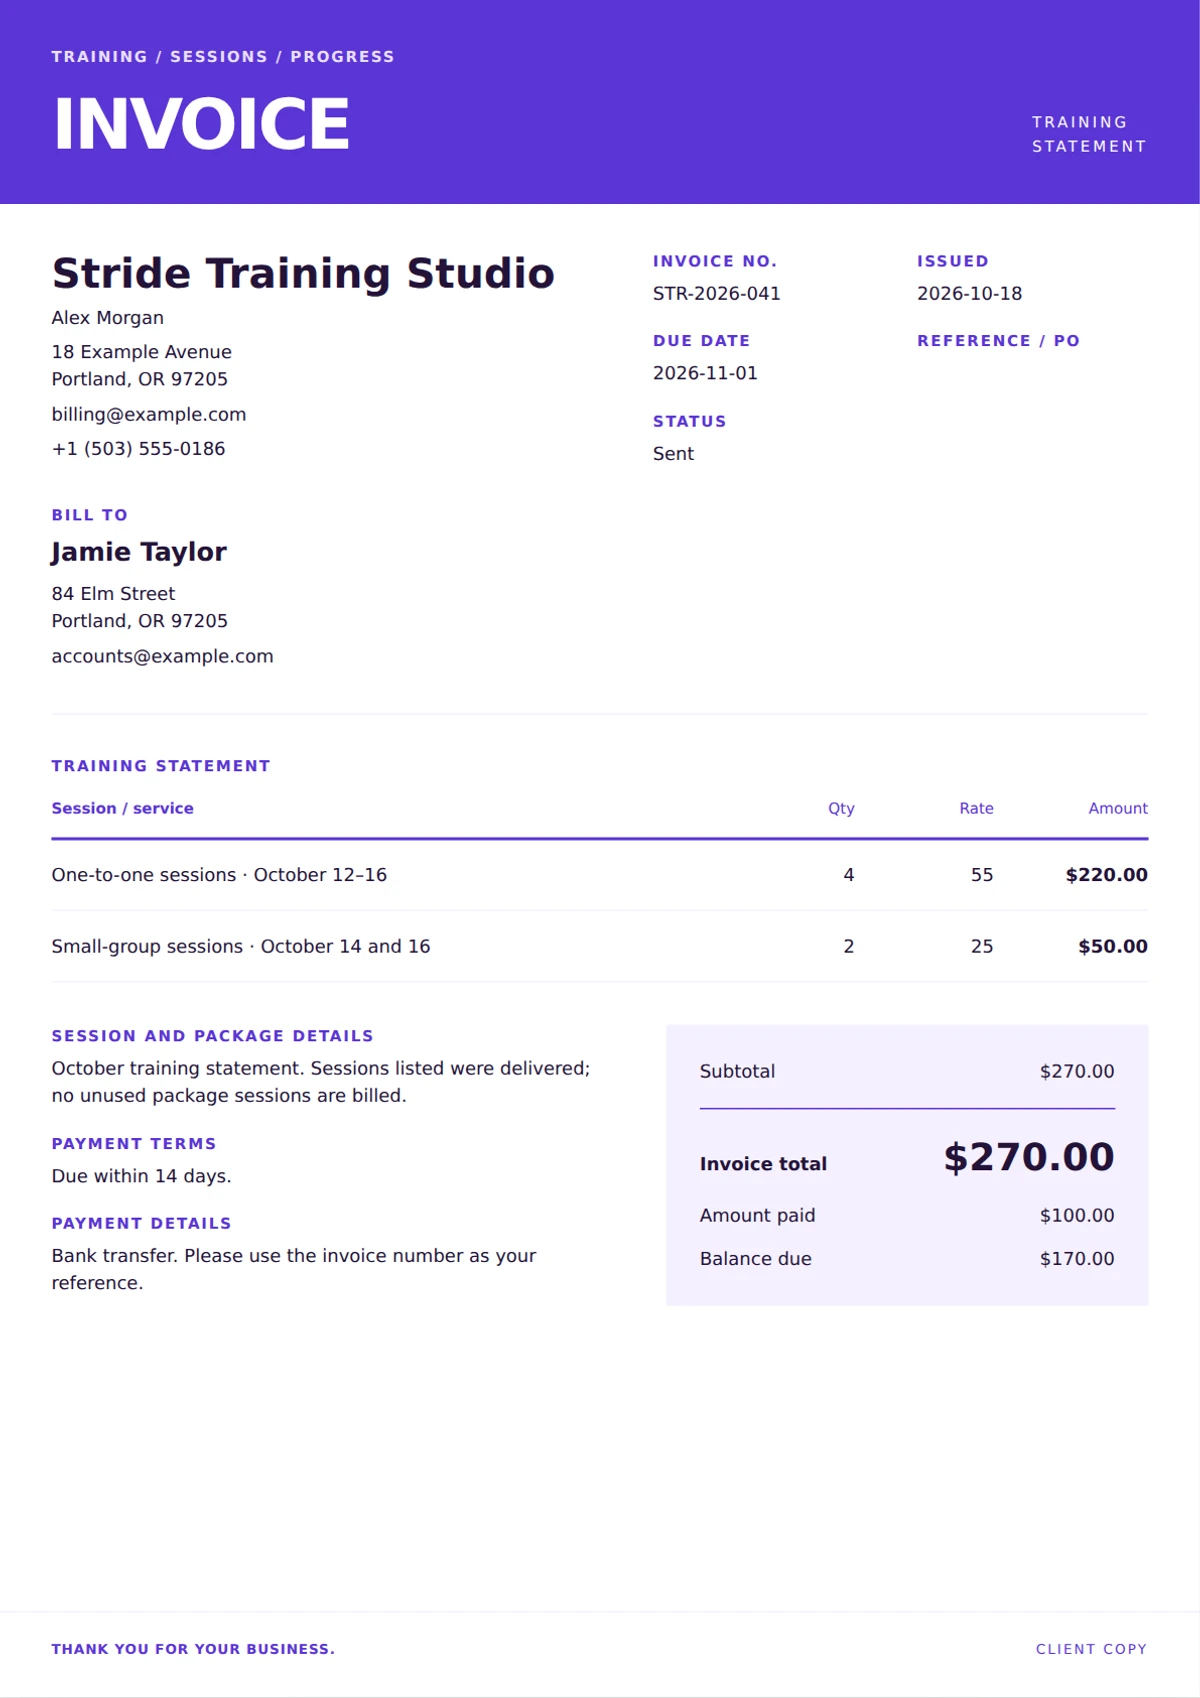Select the amount $50.00
Screen dimensions: 1200x1698
[1113, 946]
